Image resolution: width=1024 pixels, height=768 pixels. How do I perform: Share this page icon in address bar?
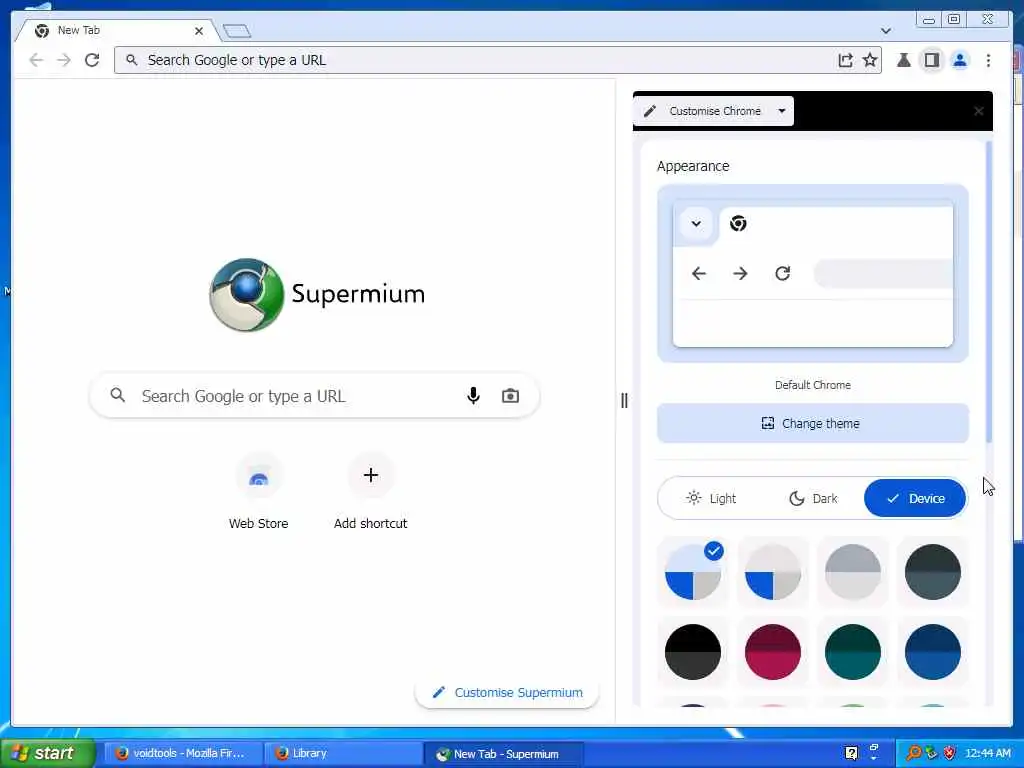845,60
